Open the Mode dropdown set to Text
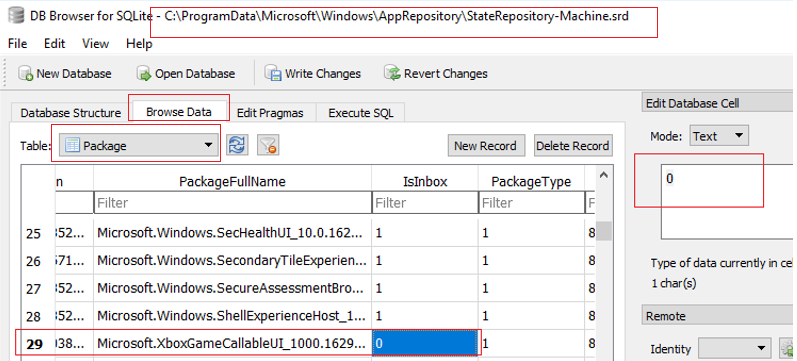The width and height of the screenshot is (797, 361). [719, 136]
